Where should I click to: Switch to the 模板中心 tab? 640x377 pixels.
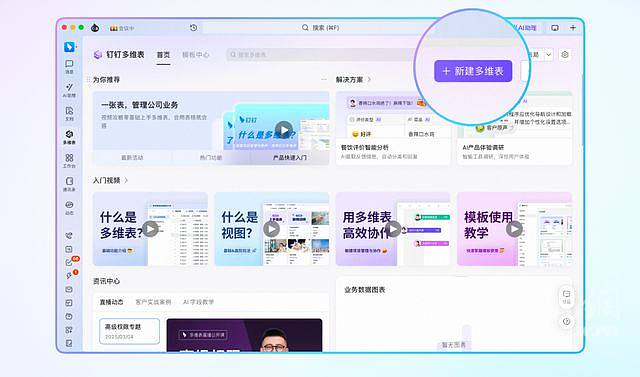196,55
